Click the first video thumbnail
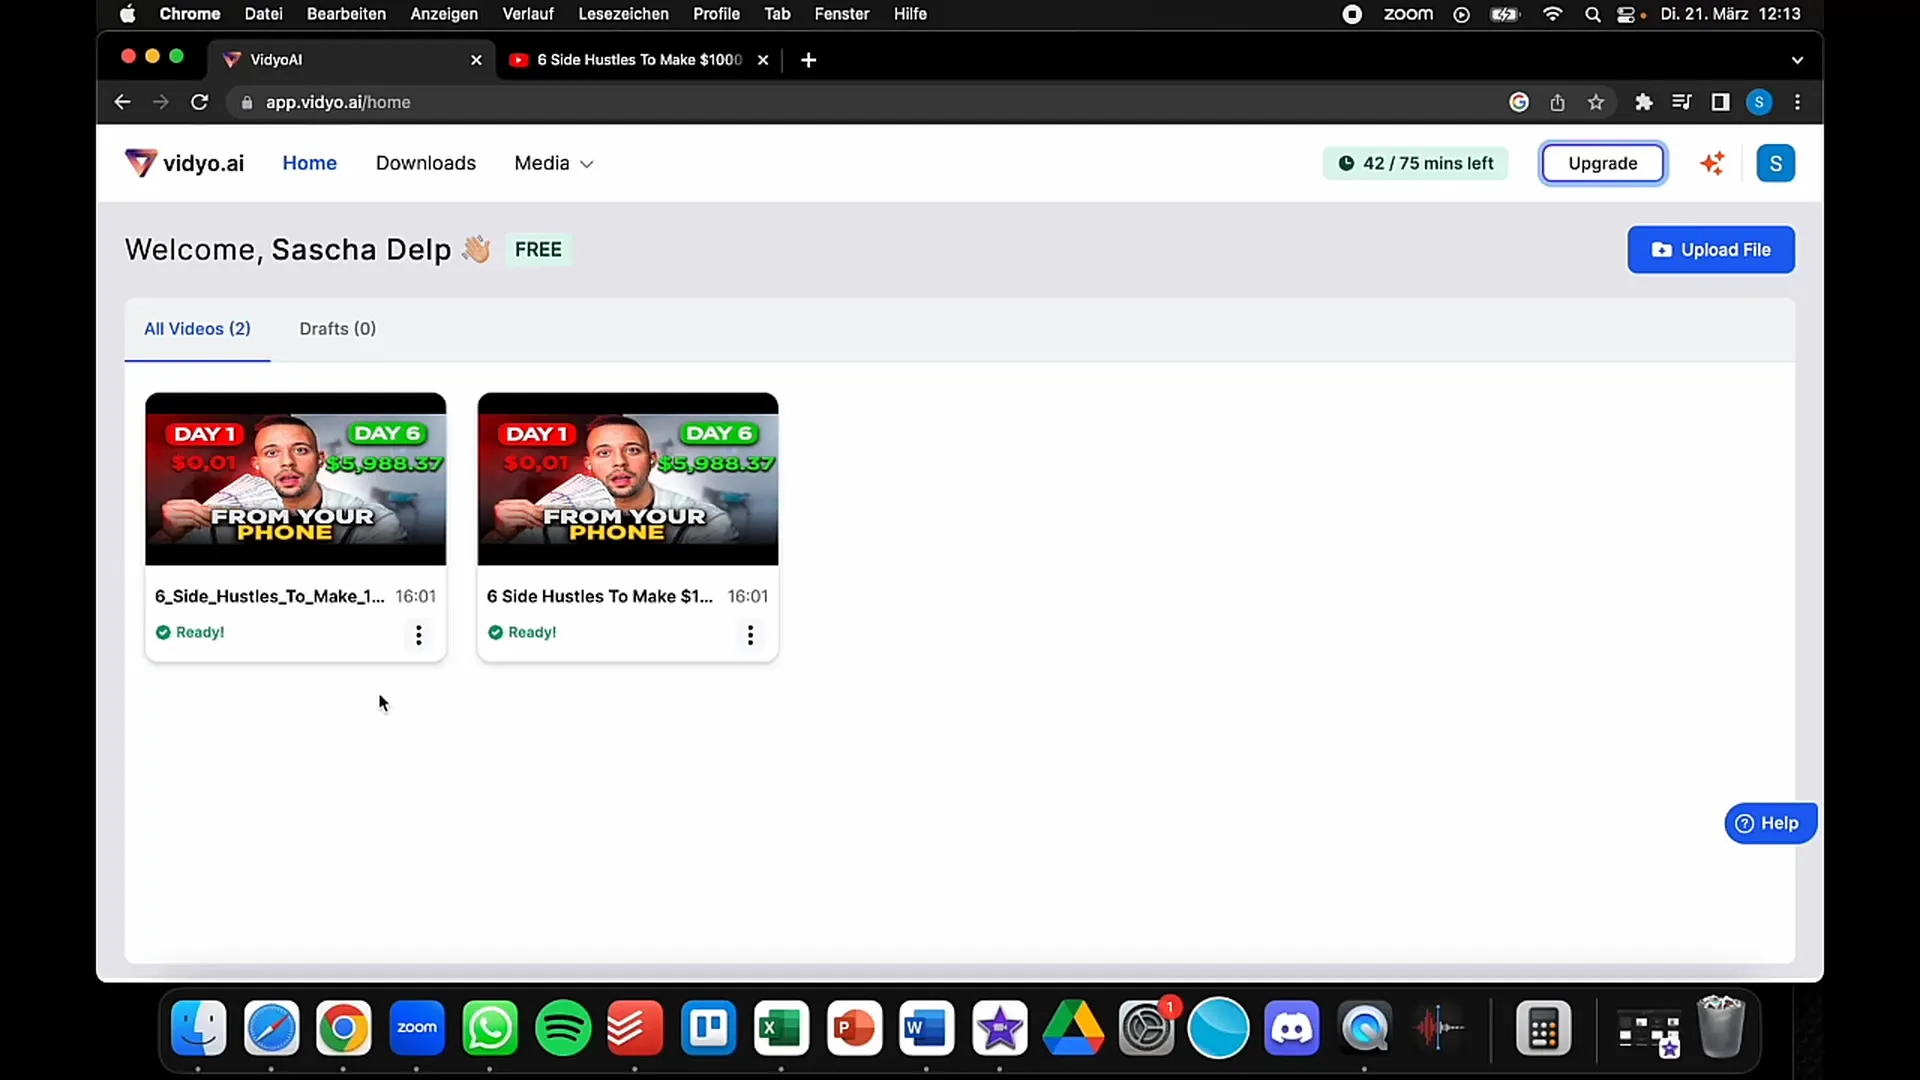This screenshot has width=1920, height=1080. 295,479
